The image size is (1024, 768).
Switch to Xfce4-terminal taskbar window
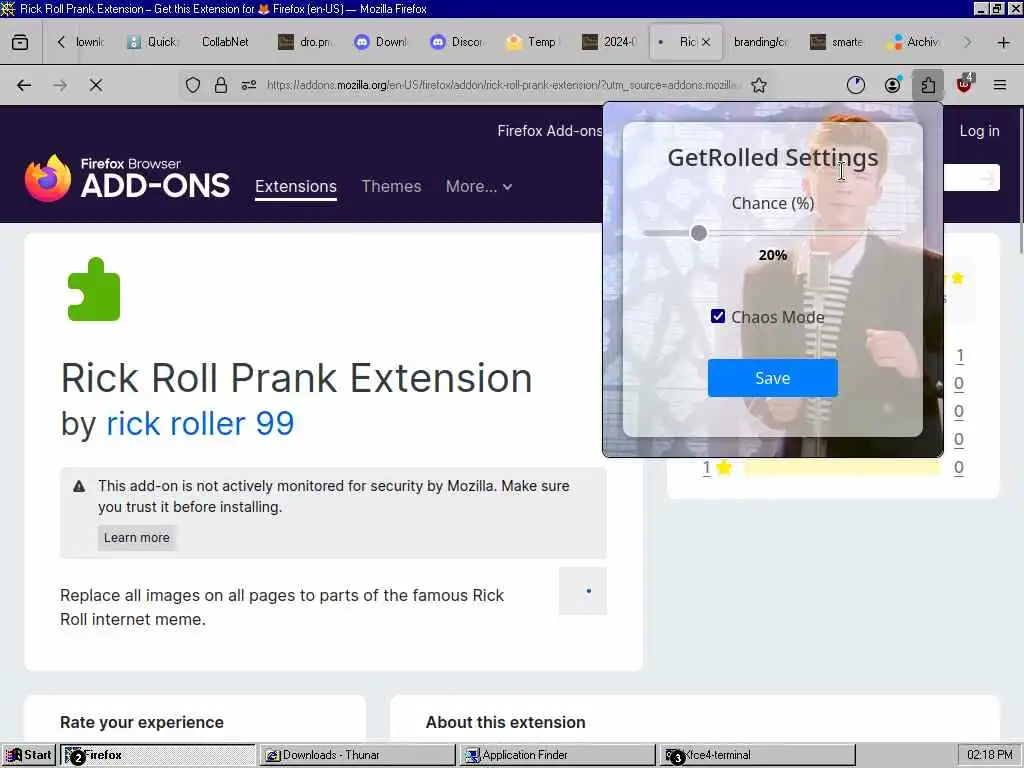(x=757, y=755)
